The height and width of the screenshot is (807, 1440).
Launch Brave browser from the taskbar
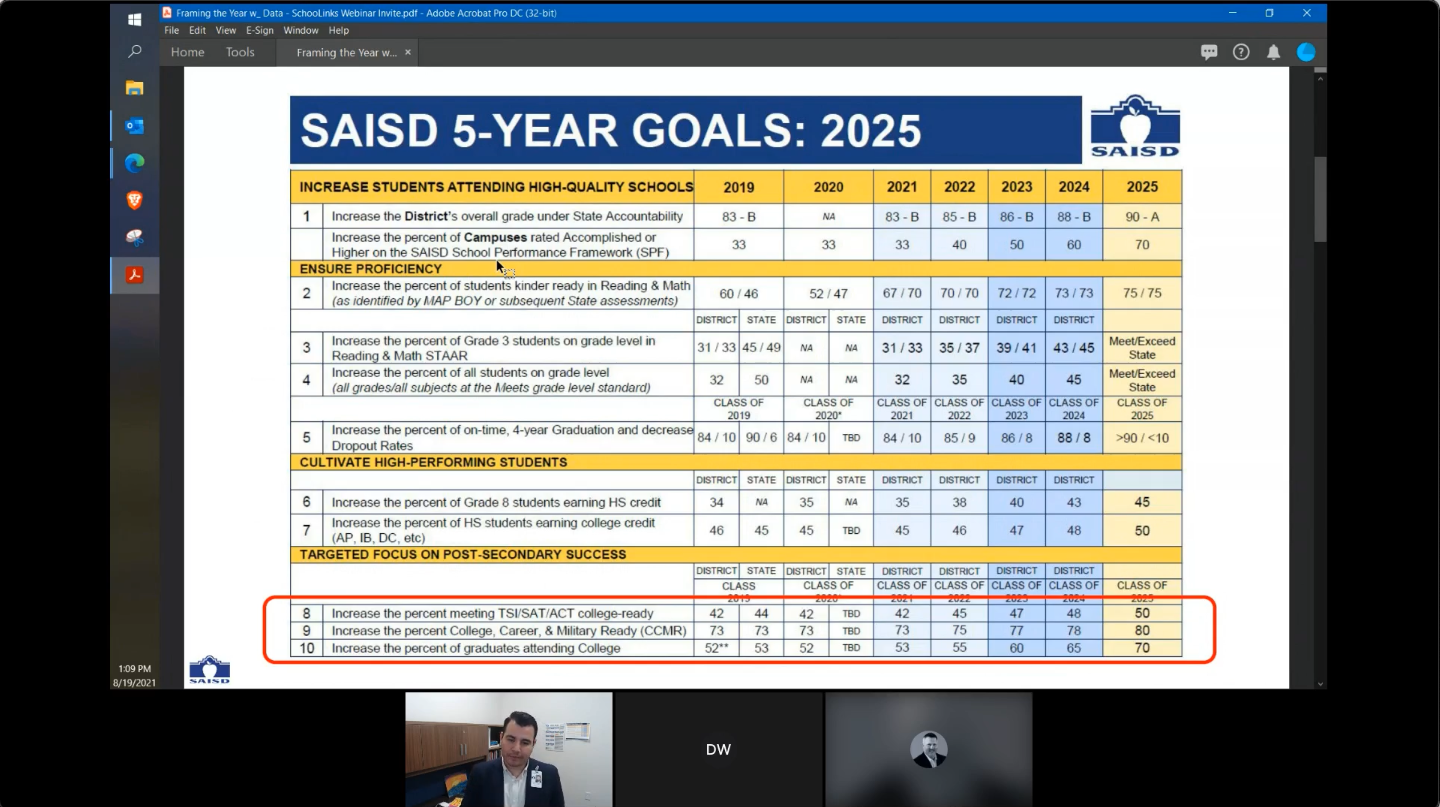tap(134, 200)
